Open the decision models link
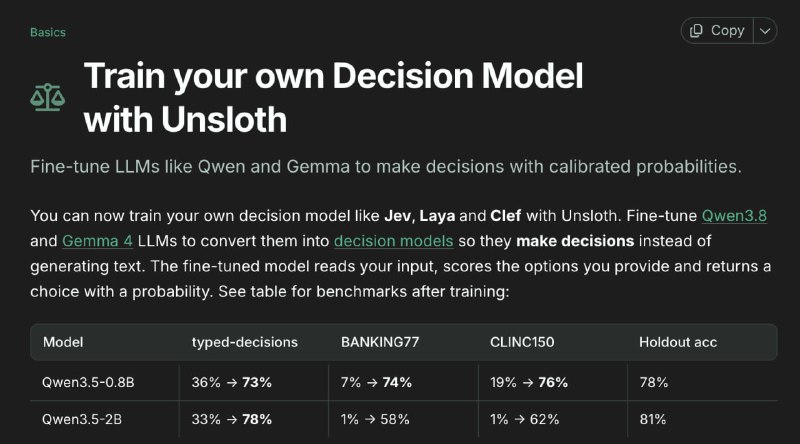Screen dimensions: 800x444 tap(393, 241)
